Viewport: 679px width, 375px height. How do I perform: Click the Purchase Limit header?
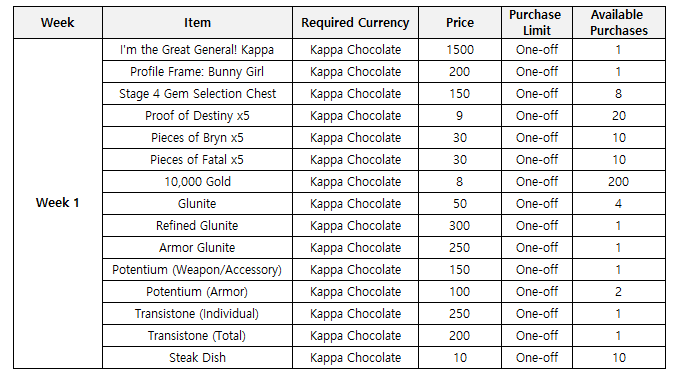click(x=537, y=23)
